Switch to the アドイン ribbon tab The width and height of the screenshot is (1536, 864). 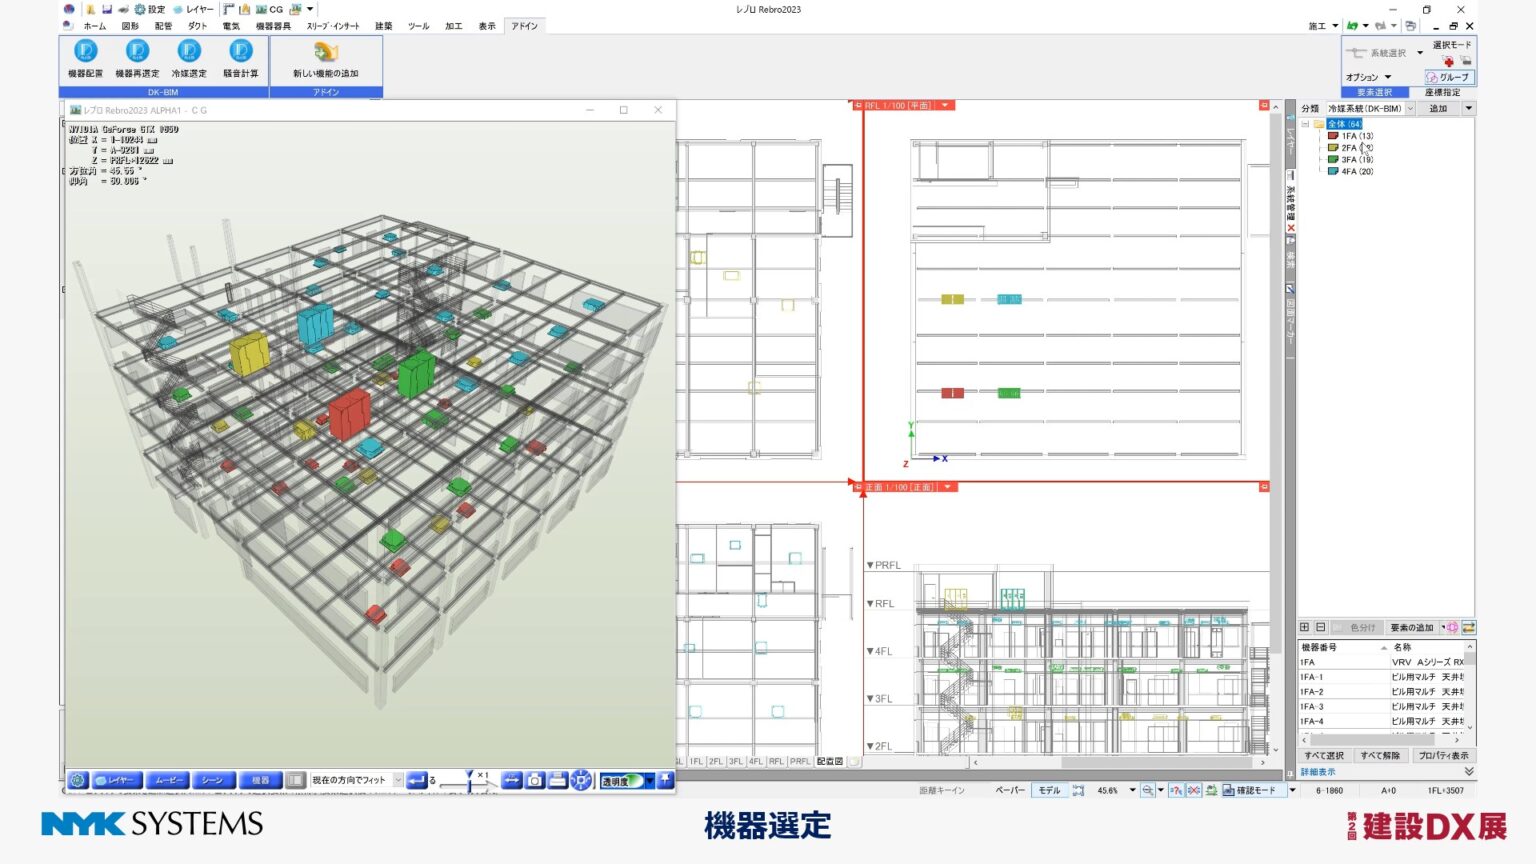coord(524,26)
